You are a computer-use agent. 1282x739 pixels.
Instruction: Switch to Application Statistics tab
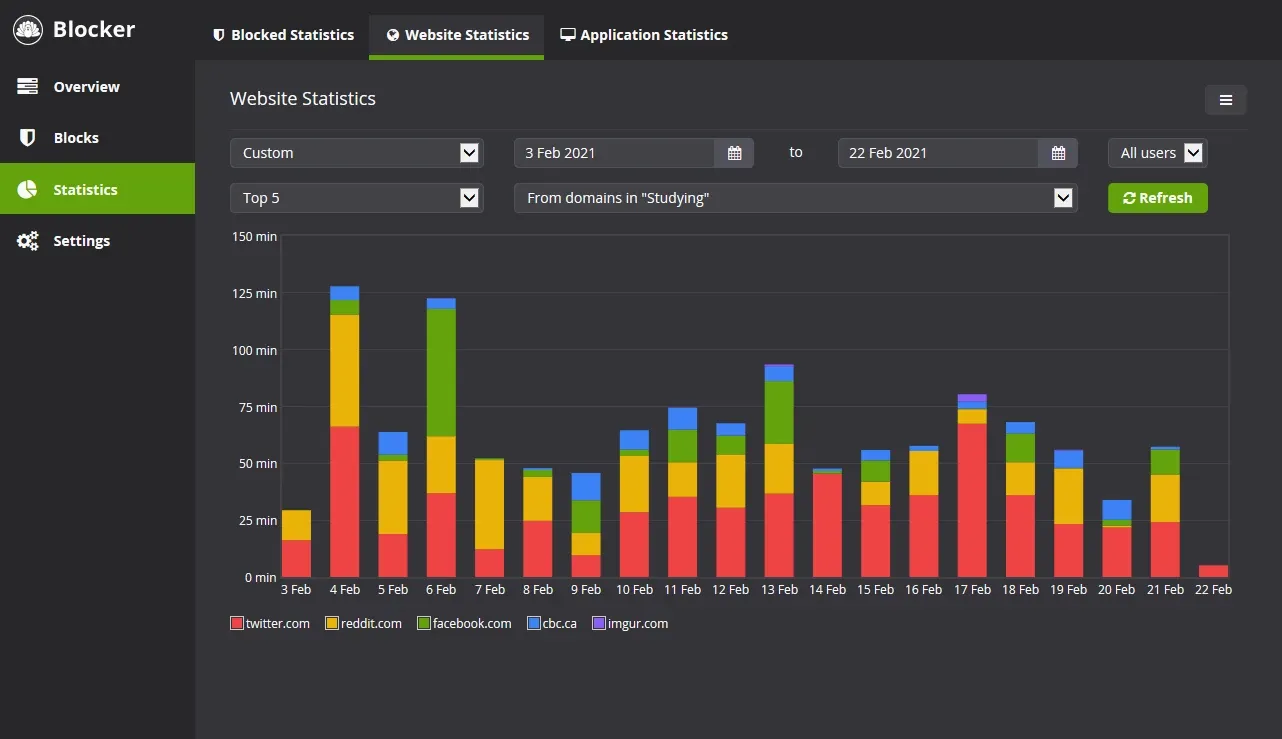pyautogui.click(x=643, y=35)
